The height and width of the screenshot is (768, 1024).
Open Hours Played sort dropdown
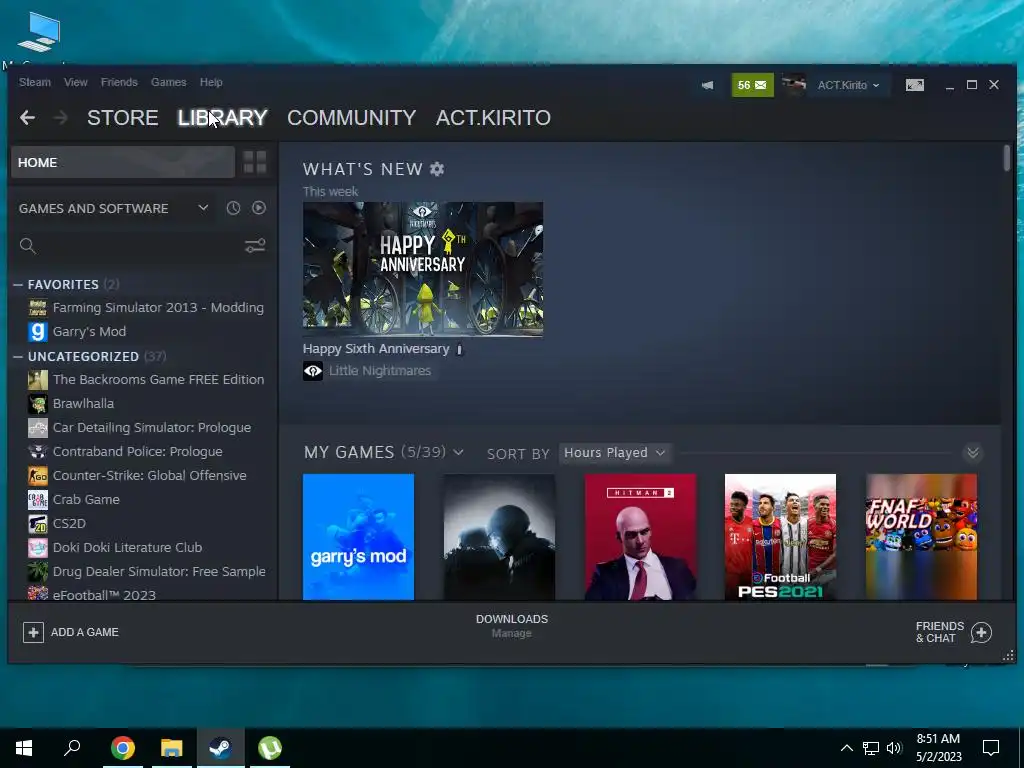pos(615,453)
